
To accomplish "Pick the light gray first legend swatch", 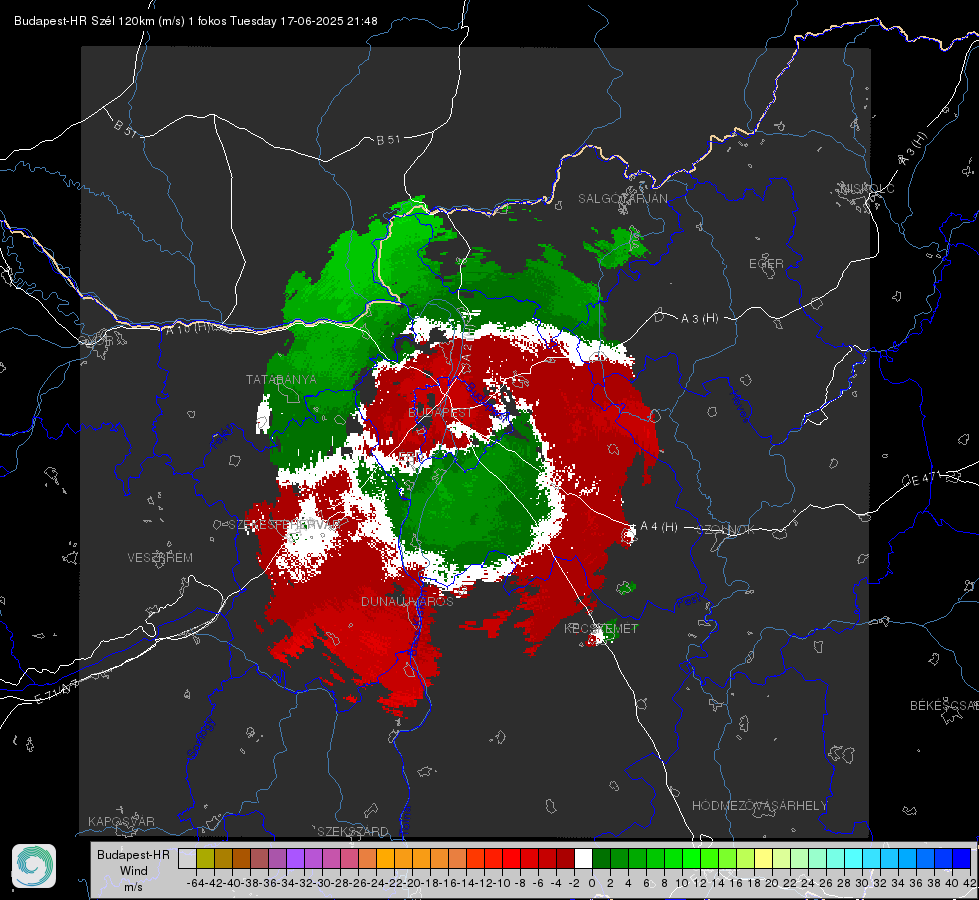I will [x=187, y=858].
